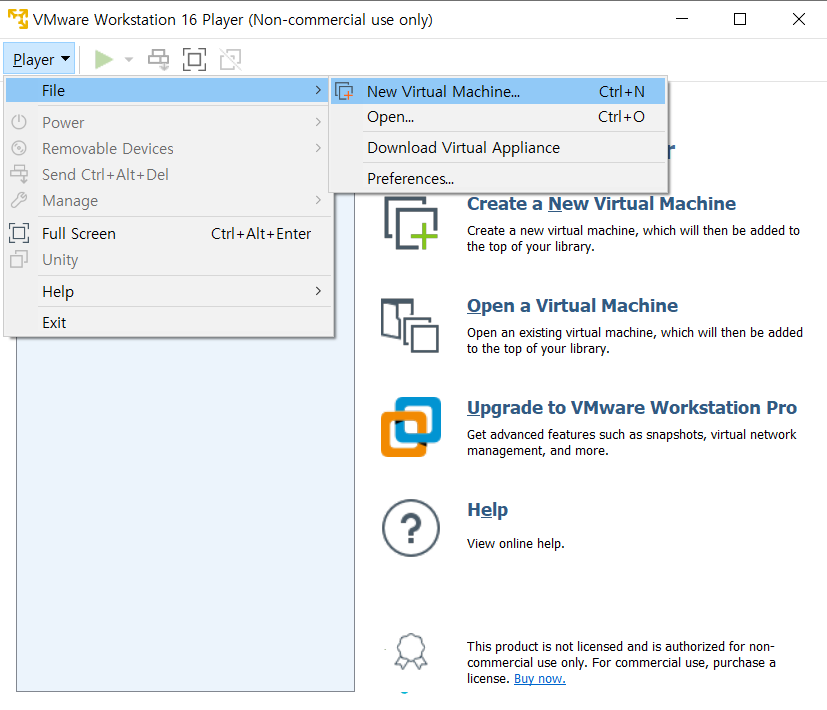The image size is (827, 710).
Task: Click the Send Ctrl+Alt+Del toolbar icon
Action: tap(158, 59)
